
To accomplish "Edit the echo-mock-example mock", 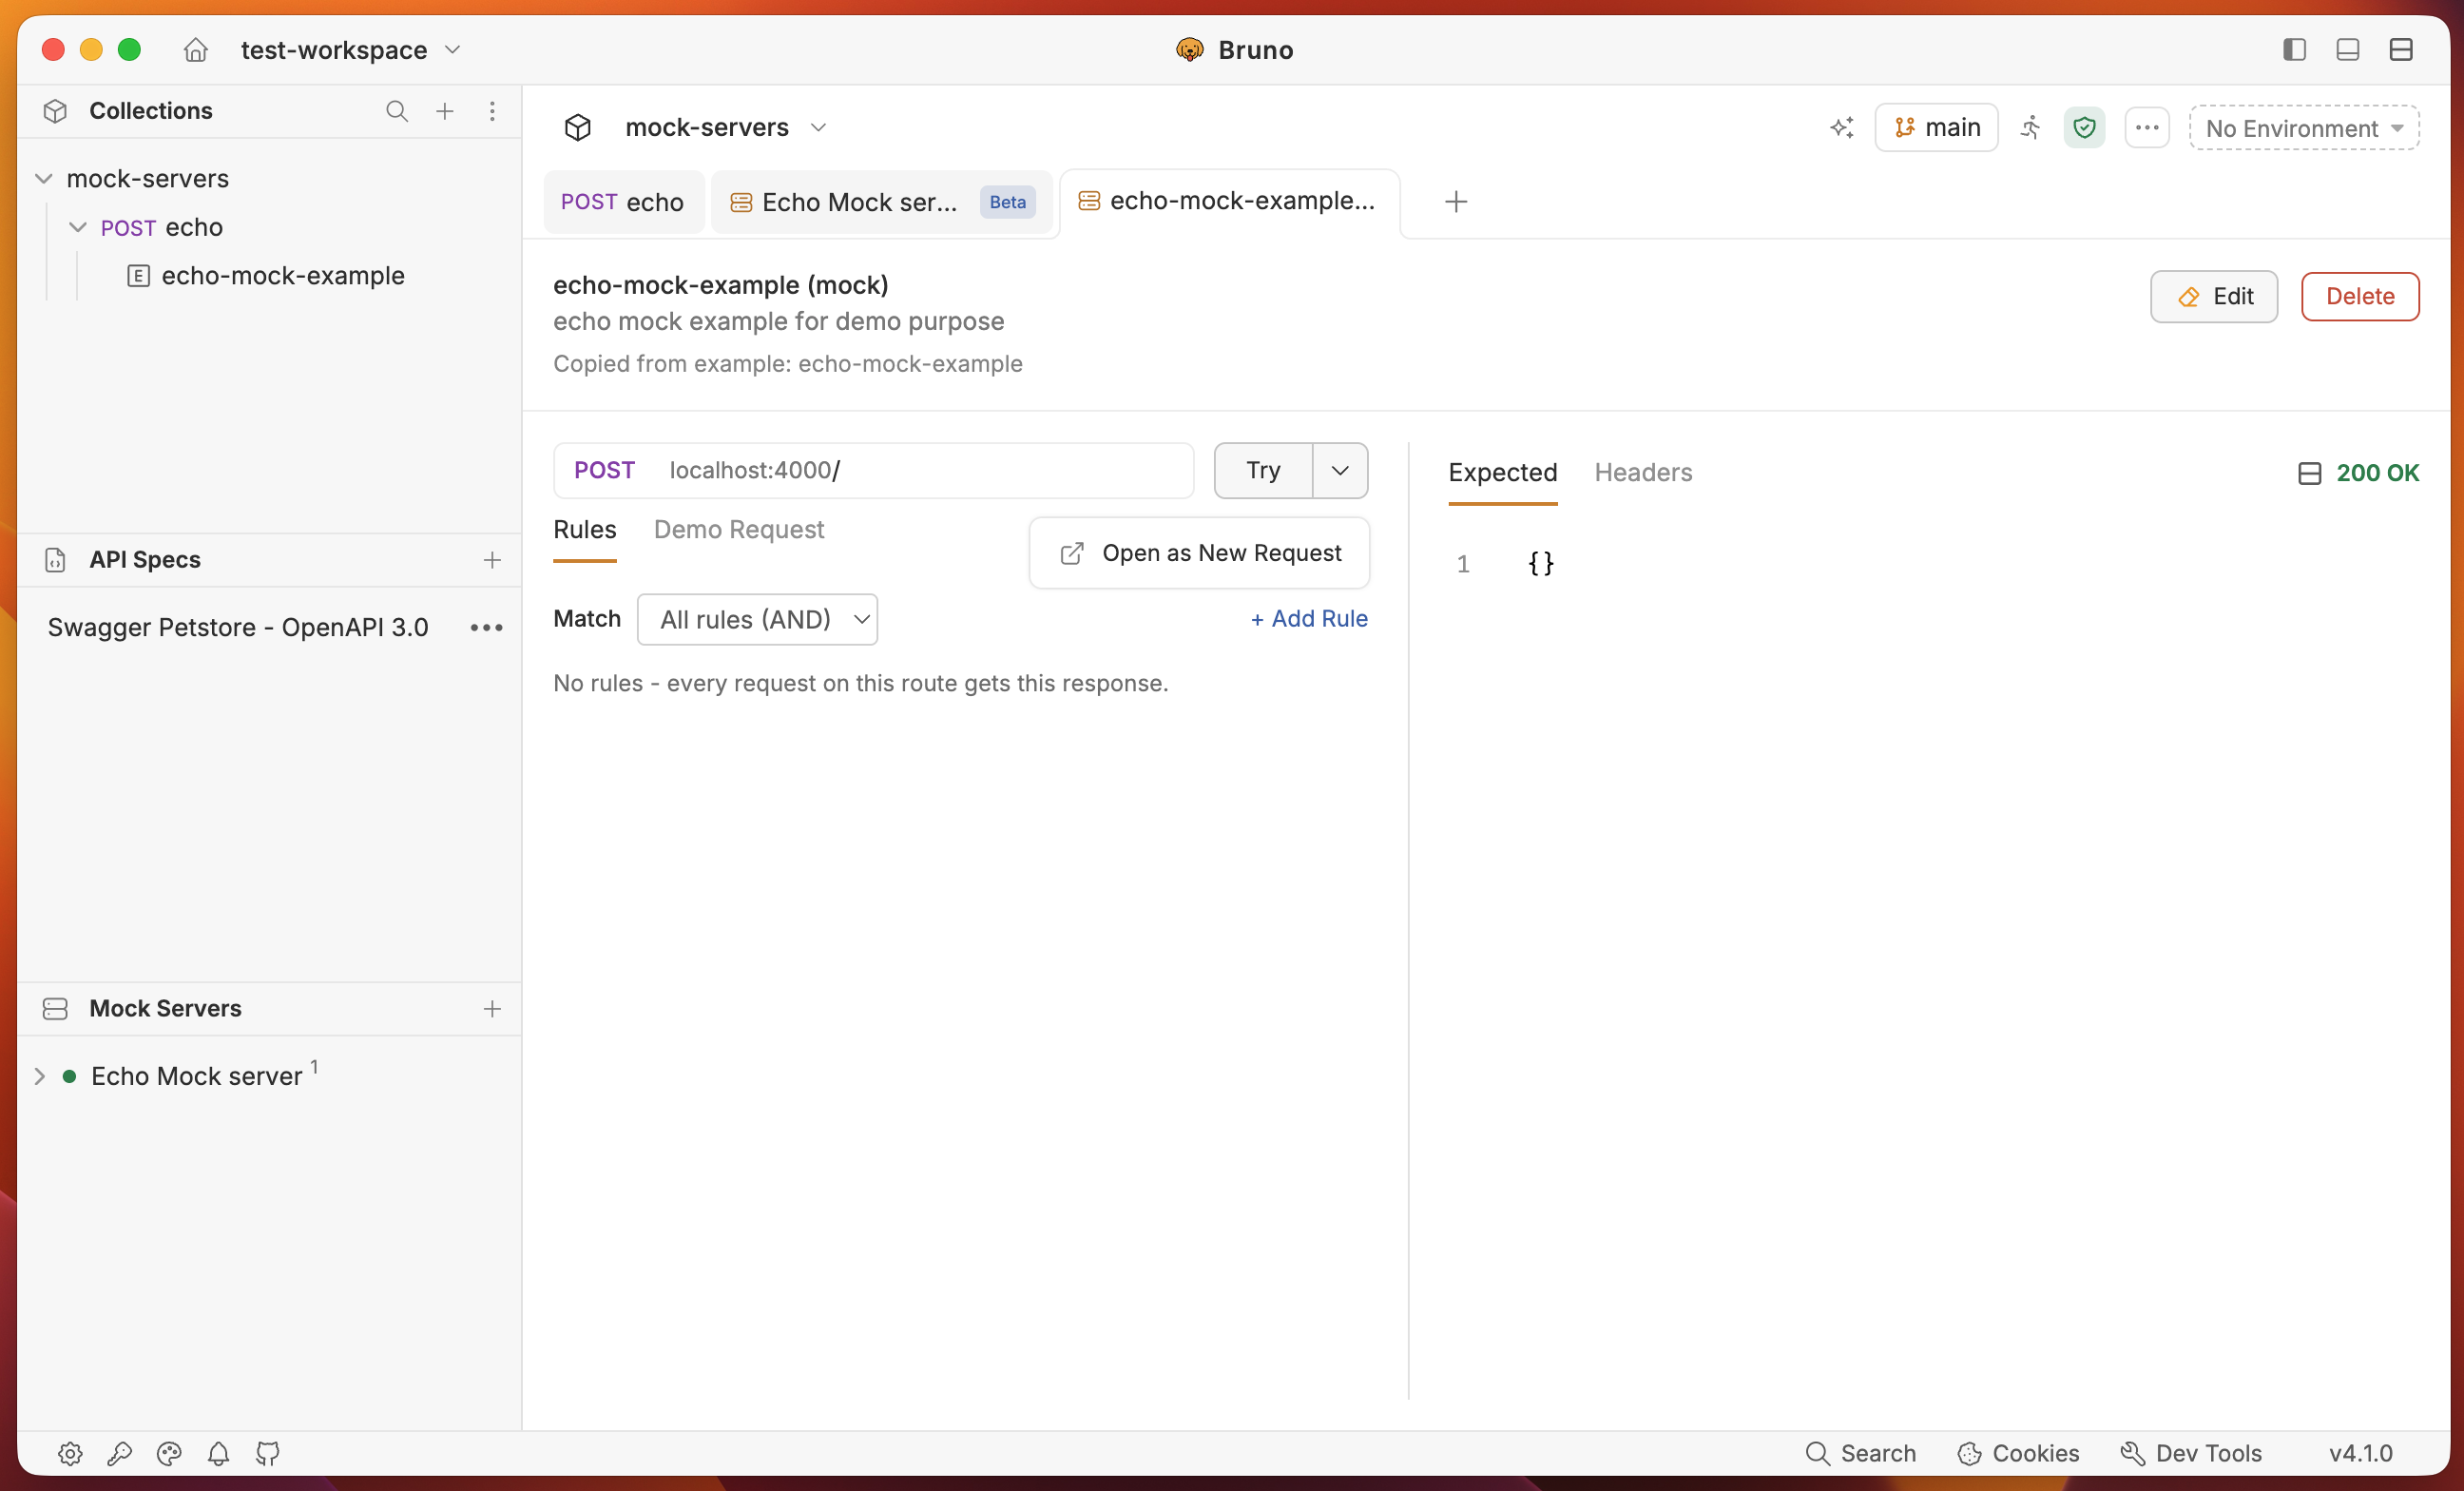I will coord(2214,296).
